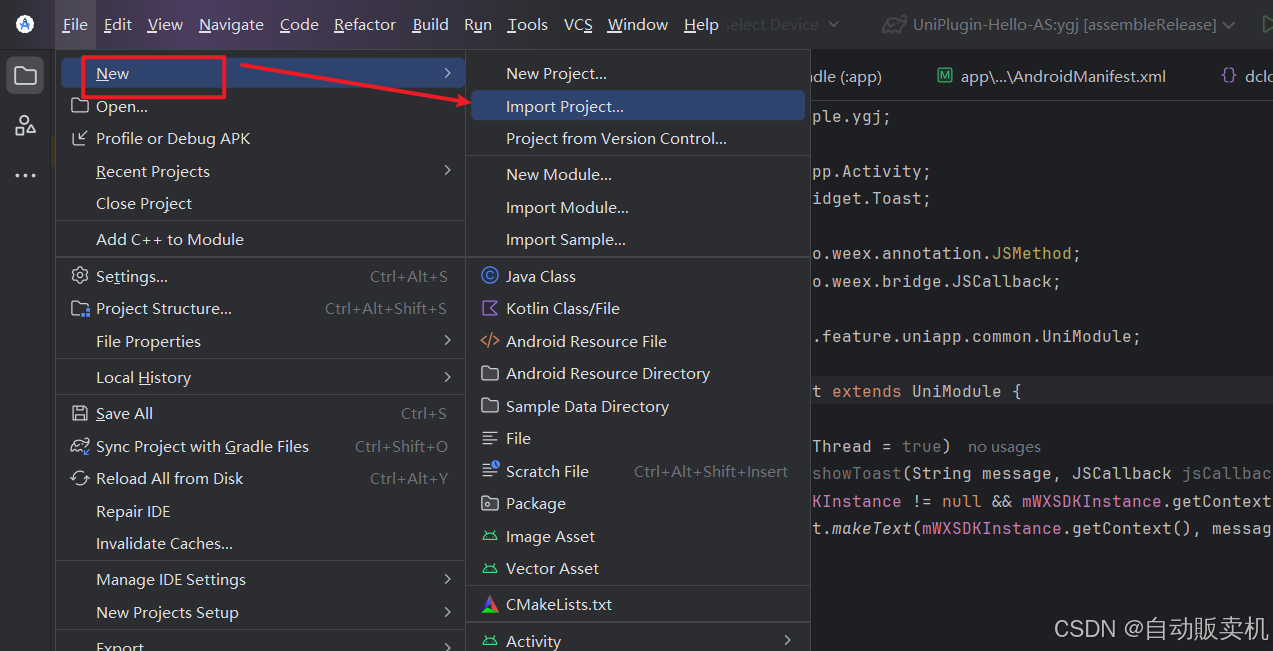Open the Code menu
The height and width of the screenshot is (651, 1273).
pyautogui.click(x=299, y=24)
